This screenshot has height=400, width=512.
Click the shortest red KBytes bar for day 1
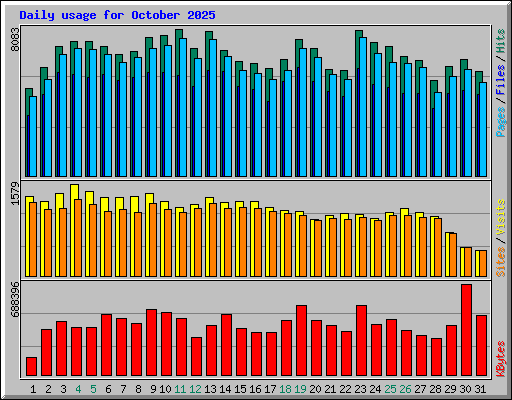coord(31,367)
